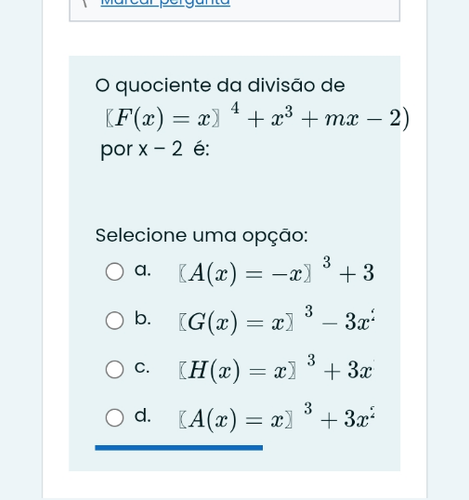The image size is (469, 500).
Task: Click the blue horizontal scrollbar under options
Action: point(179,448)
